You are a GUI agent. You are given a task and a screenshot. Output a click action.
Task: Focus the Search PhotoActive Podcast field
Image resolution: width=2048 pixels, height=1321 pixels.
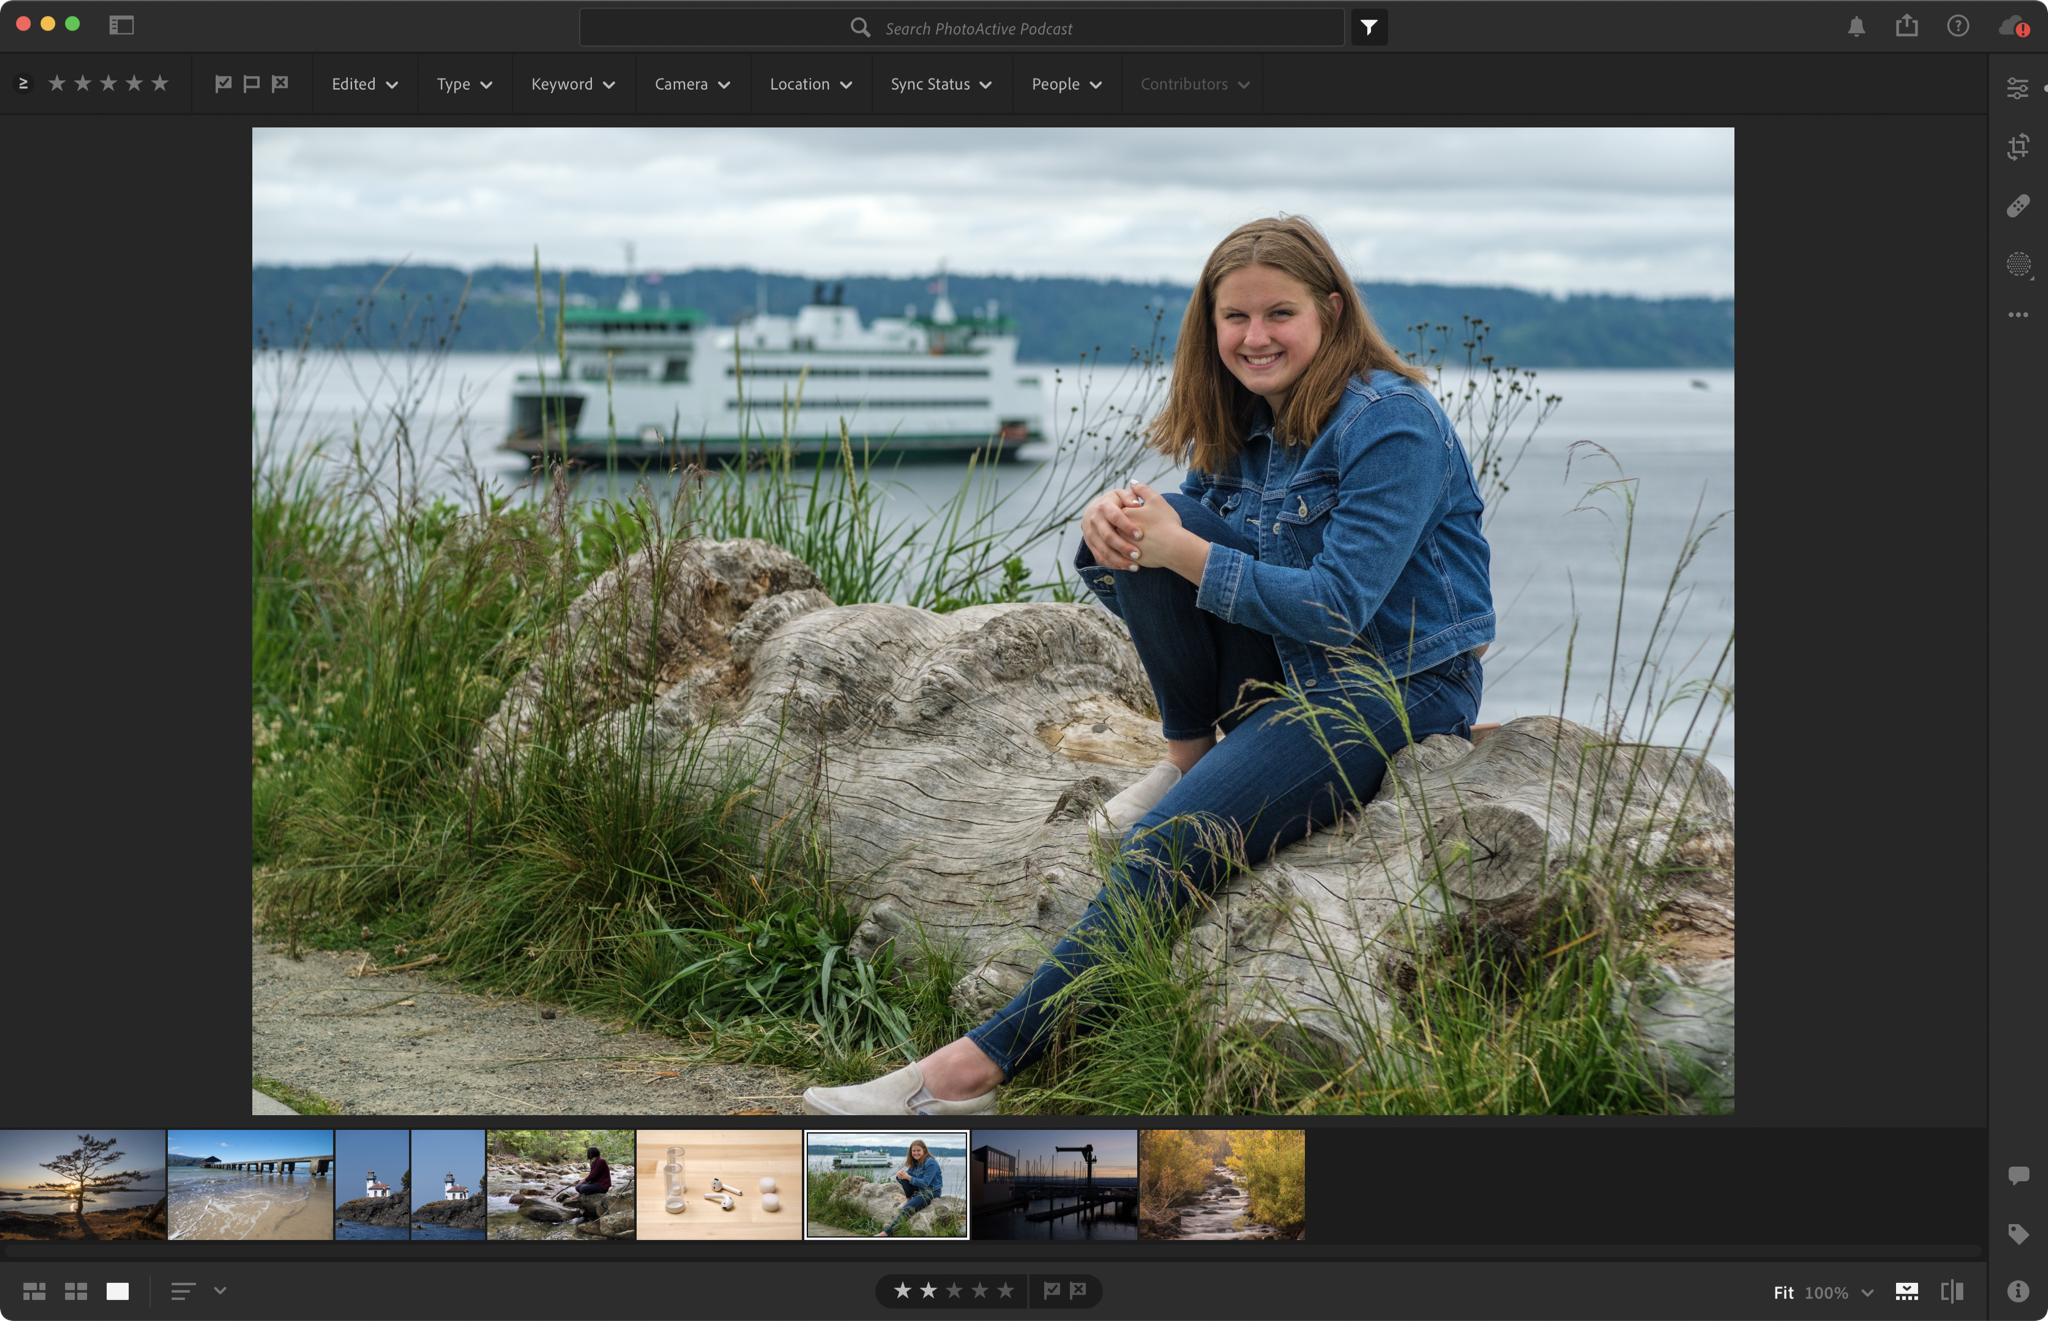click(x=962, y=28)
